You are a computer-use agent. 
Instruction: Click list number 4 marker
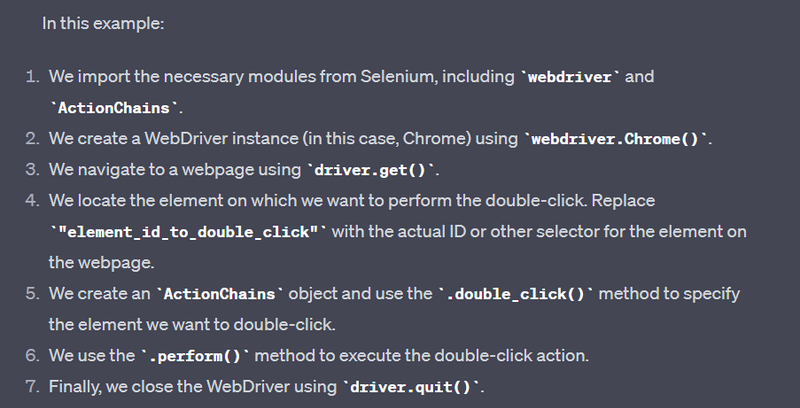(32, 200)
